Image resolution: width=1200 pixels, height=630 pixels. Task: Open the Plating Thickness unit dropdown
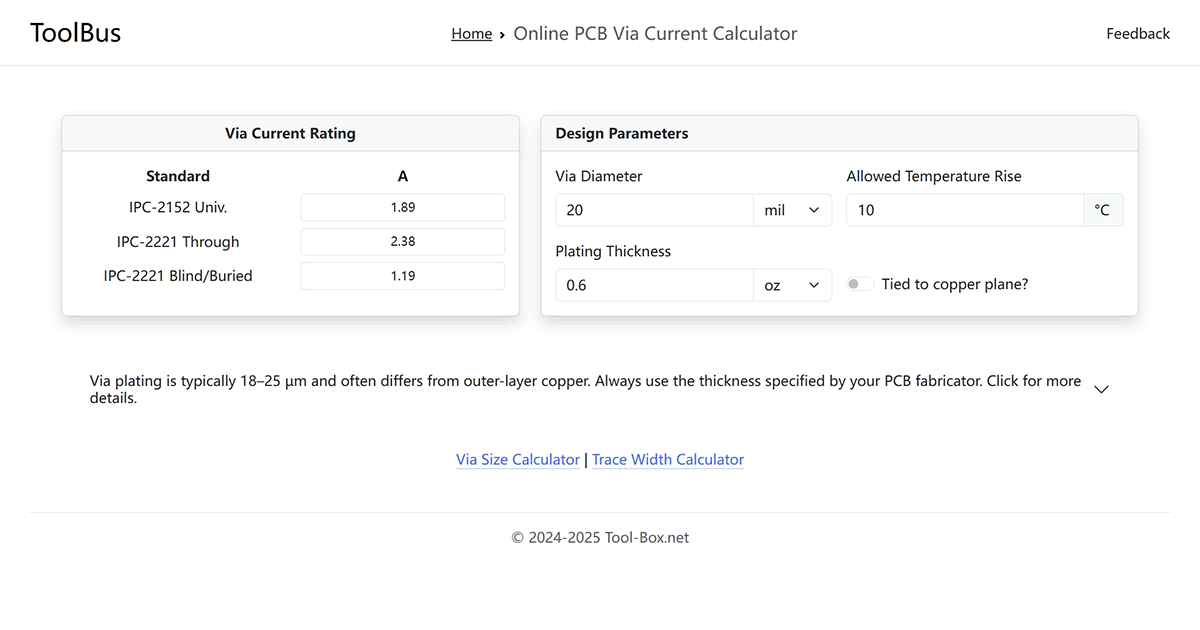point(792,285)
